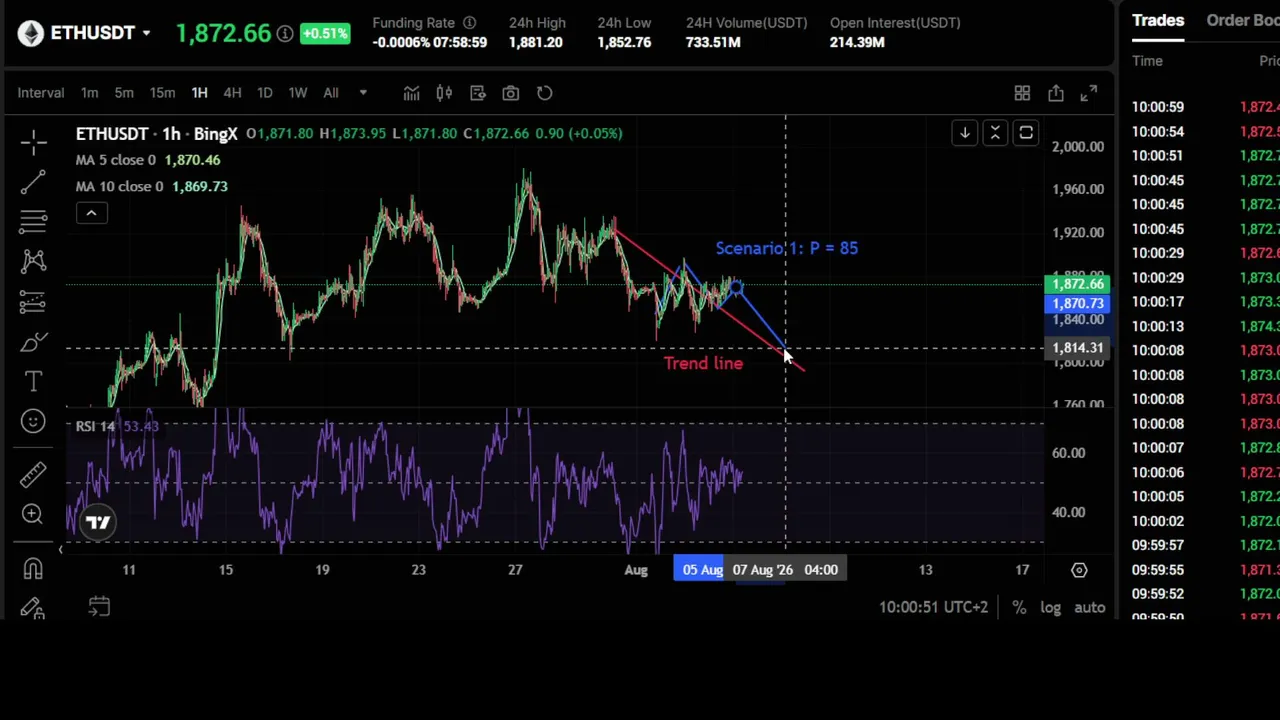Toggle log scale on price axis
Viewport: 1280px width, 720px height.
[x=1050, y=607]
